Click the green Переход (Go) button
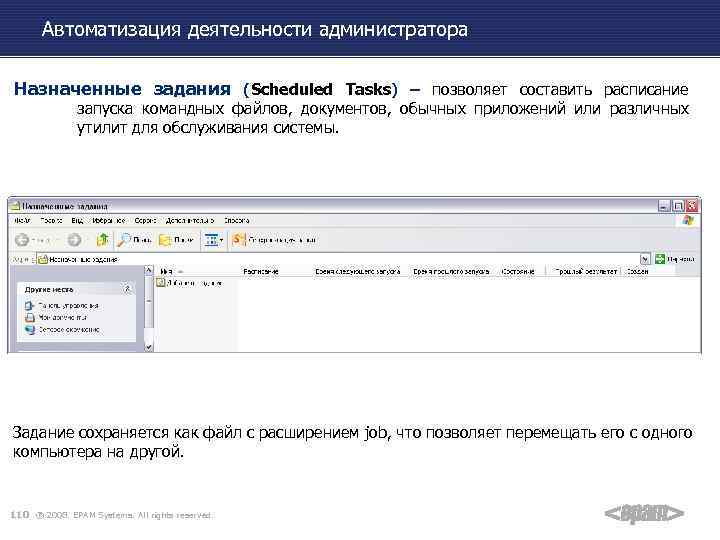The height and width of the screenshot is (540, 720). (x=675, y=259)
